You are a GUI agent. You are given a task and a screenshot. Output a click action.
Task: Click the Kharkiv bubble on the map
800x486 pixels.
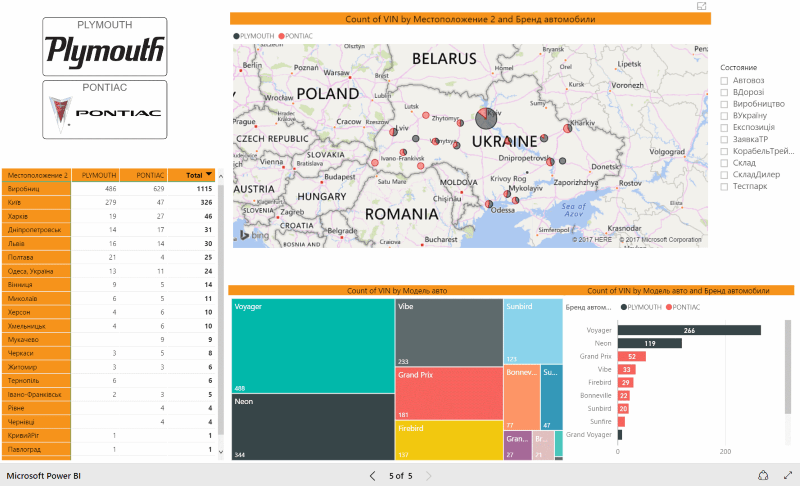(567, 129)
